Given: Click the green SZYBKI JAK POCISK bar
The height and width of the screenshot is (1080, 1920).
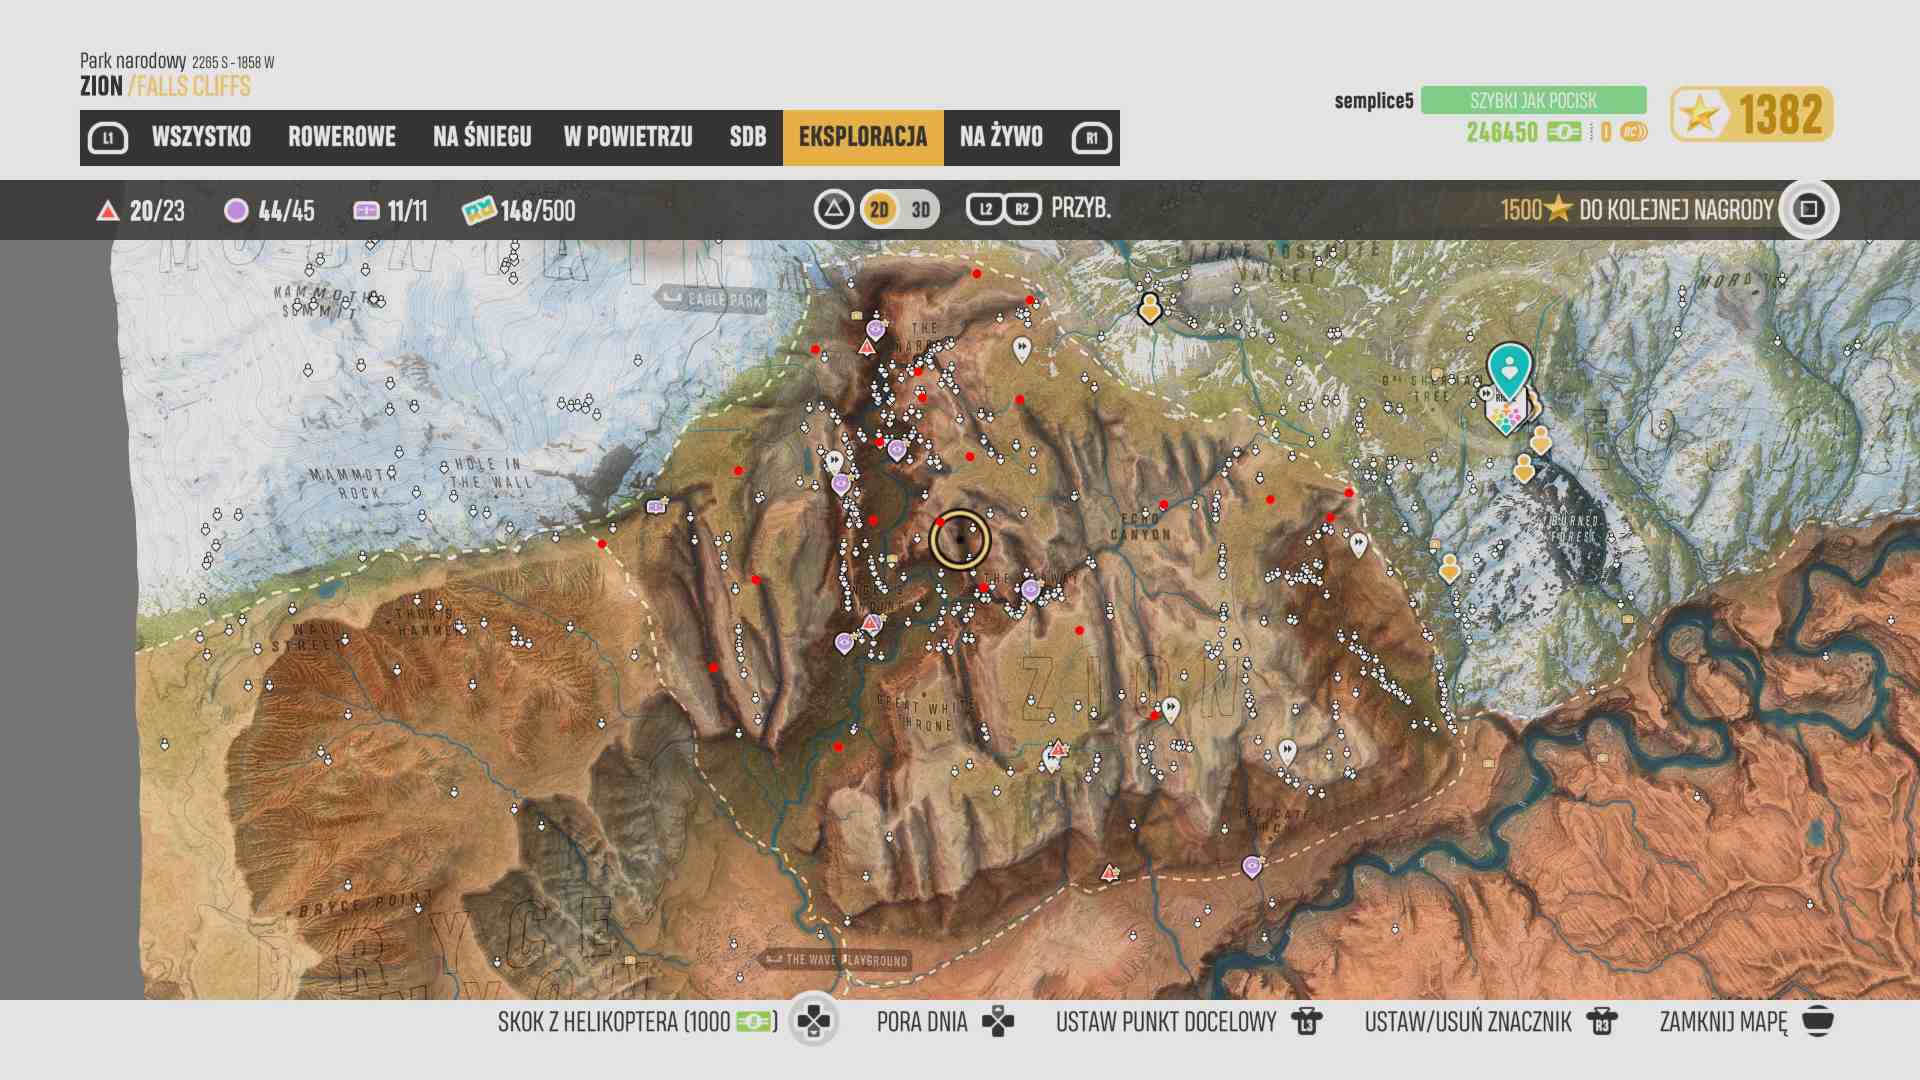Looking at the screenshot, I should [1533, 100].
